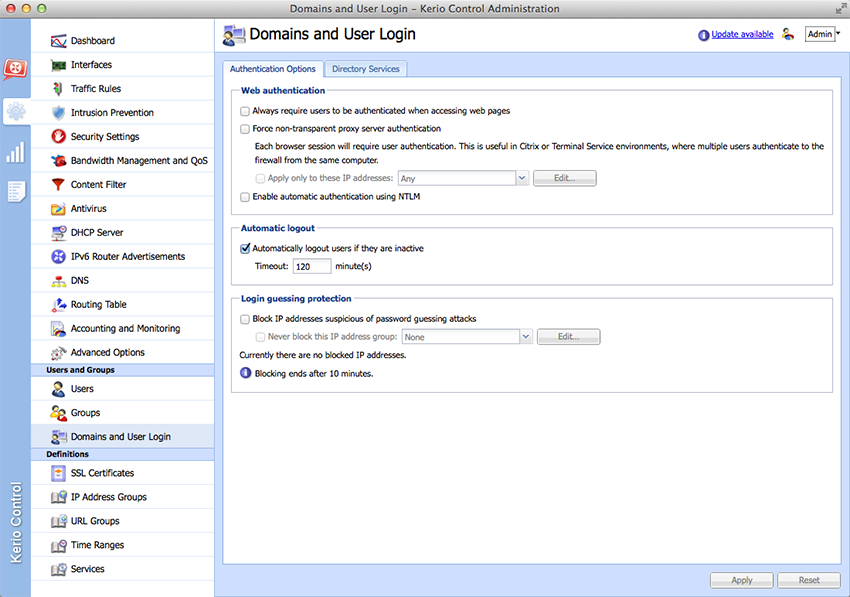
Task: Switch to the Directory Services tab
Action: (x=366, y=69)
